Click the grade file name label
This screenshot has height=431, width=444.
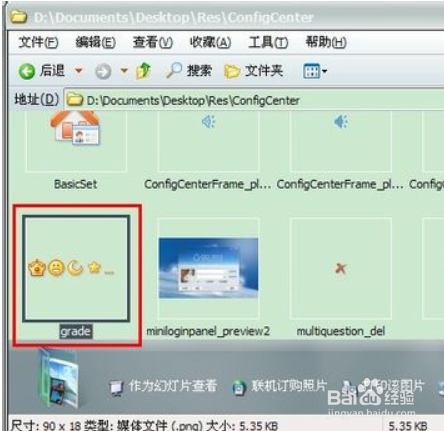point(76,332)
